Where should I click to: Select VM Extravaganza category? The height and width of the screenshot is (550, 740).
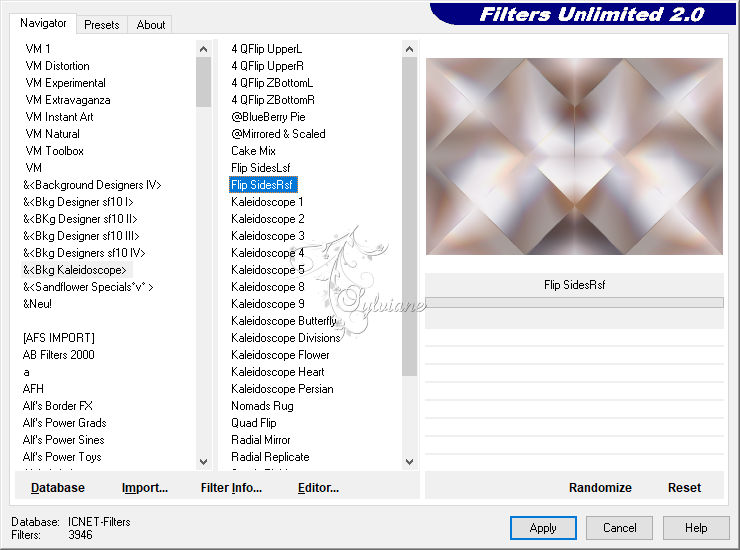pyautogui.click(x=68, y=100)
